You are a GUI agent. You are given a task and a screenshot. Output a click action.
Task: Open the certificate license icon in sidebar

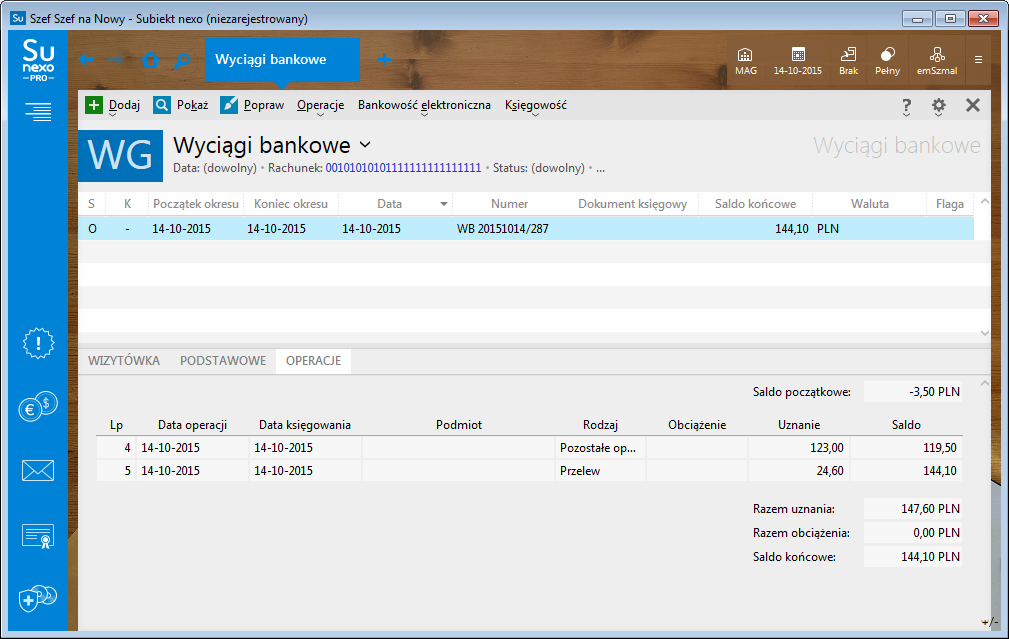38,535
